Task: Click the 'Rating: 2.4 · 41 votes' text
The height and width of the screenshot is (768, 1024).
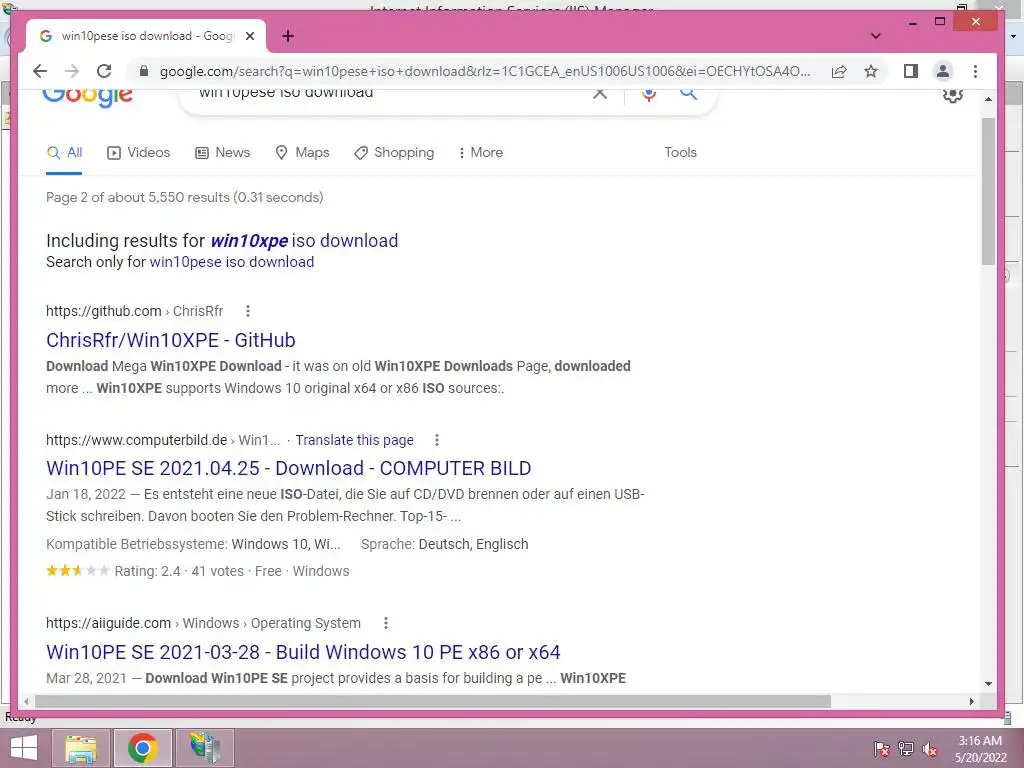Action: pos(179,571)
